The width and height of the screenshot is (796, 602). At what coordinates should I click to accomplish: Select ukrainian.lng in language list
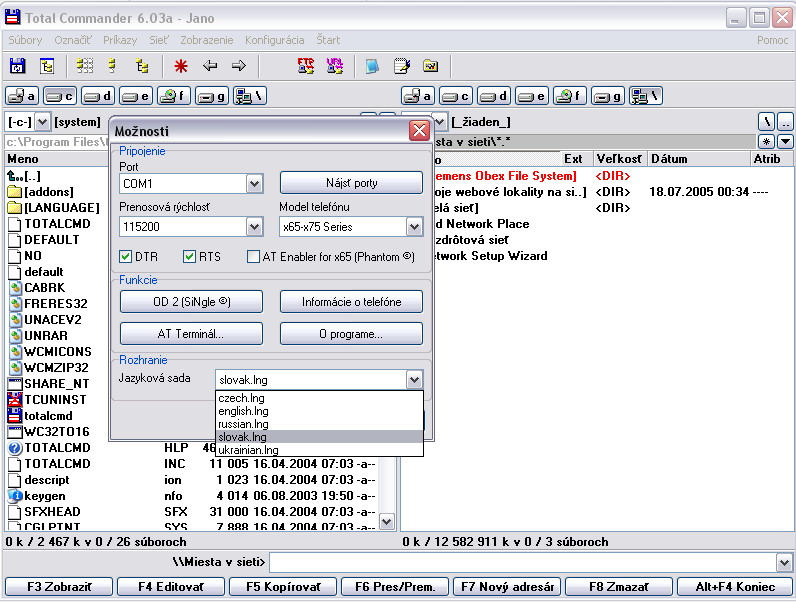[x=319, y=450]
